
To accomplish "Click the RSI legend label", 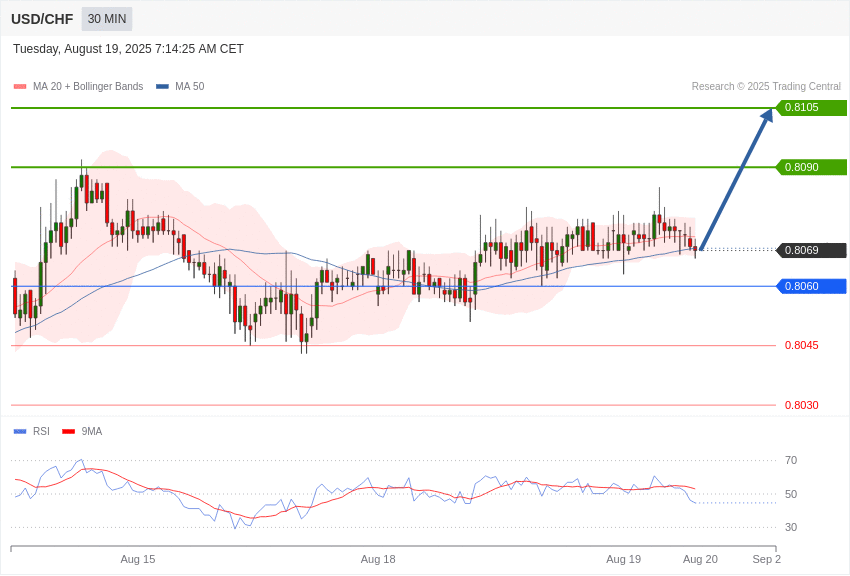I will 41,431.
